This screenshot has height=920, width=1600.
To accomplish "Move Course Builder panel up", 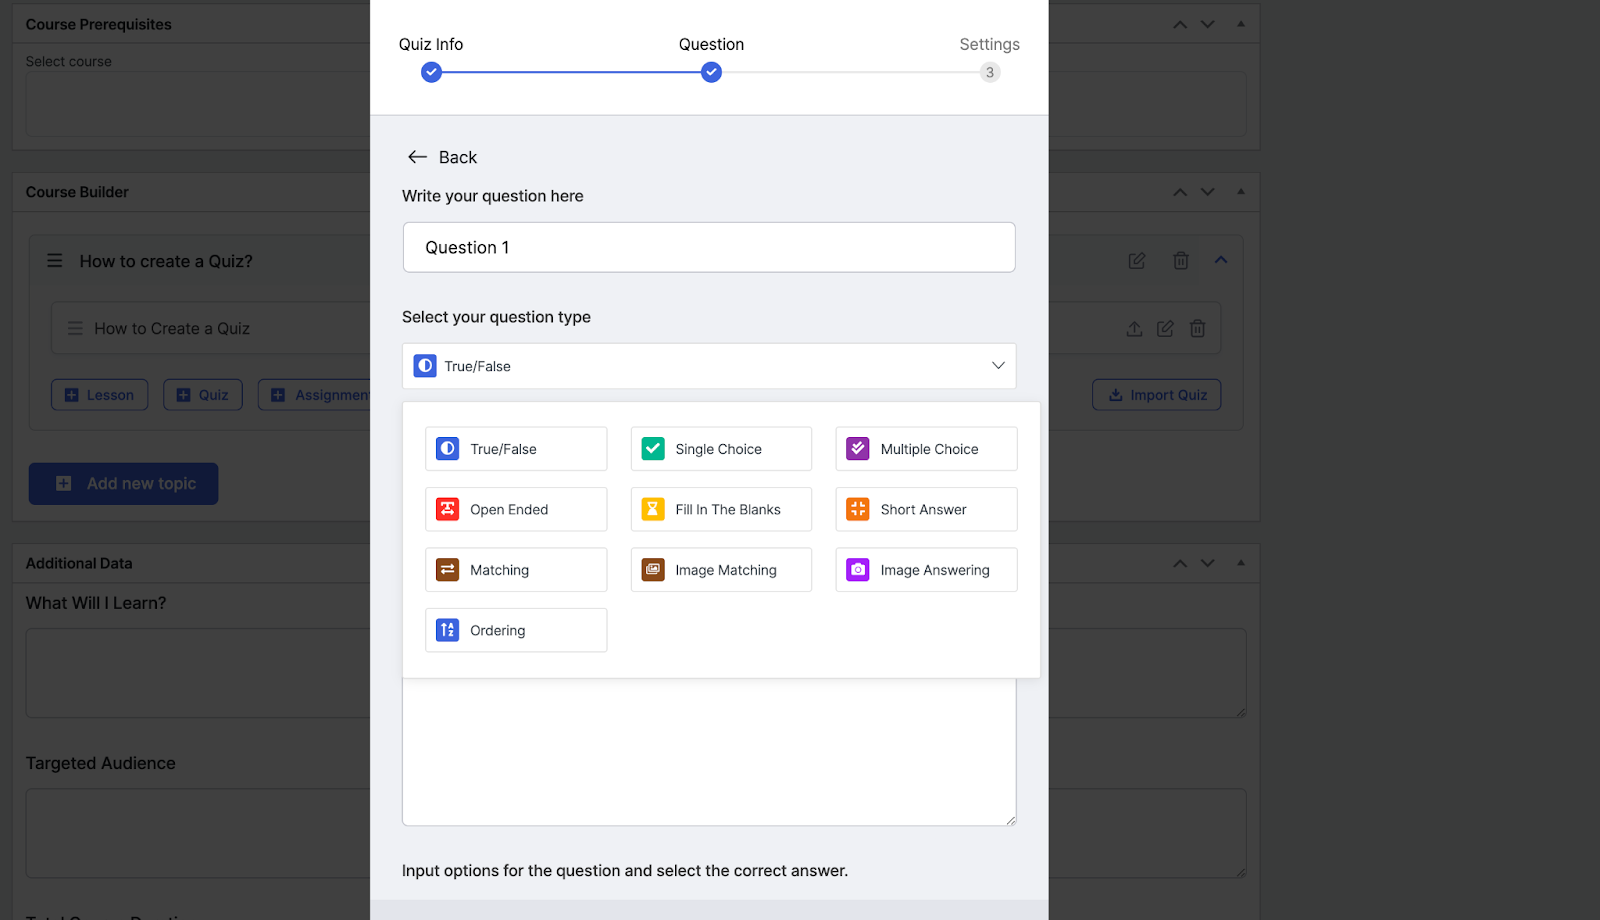I will [x=1180, y=192].
